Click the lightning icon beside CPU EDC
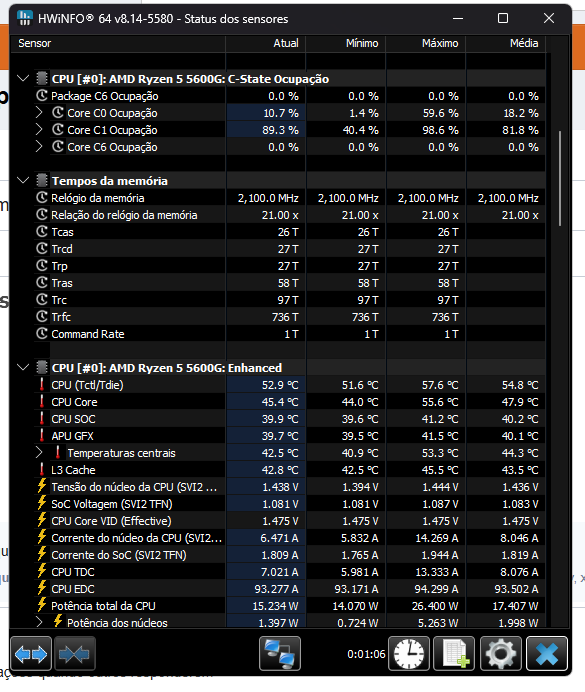The width and height of the screenshot is (585, 692). [42, 588]
